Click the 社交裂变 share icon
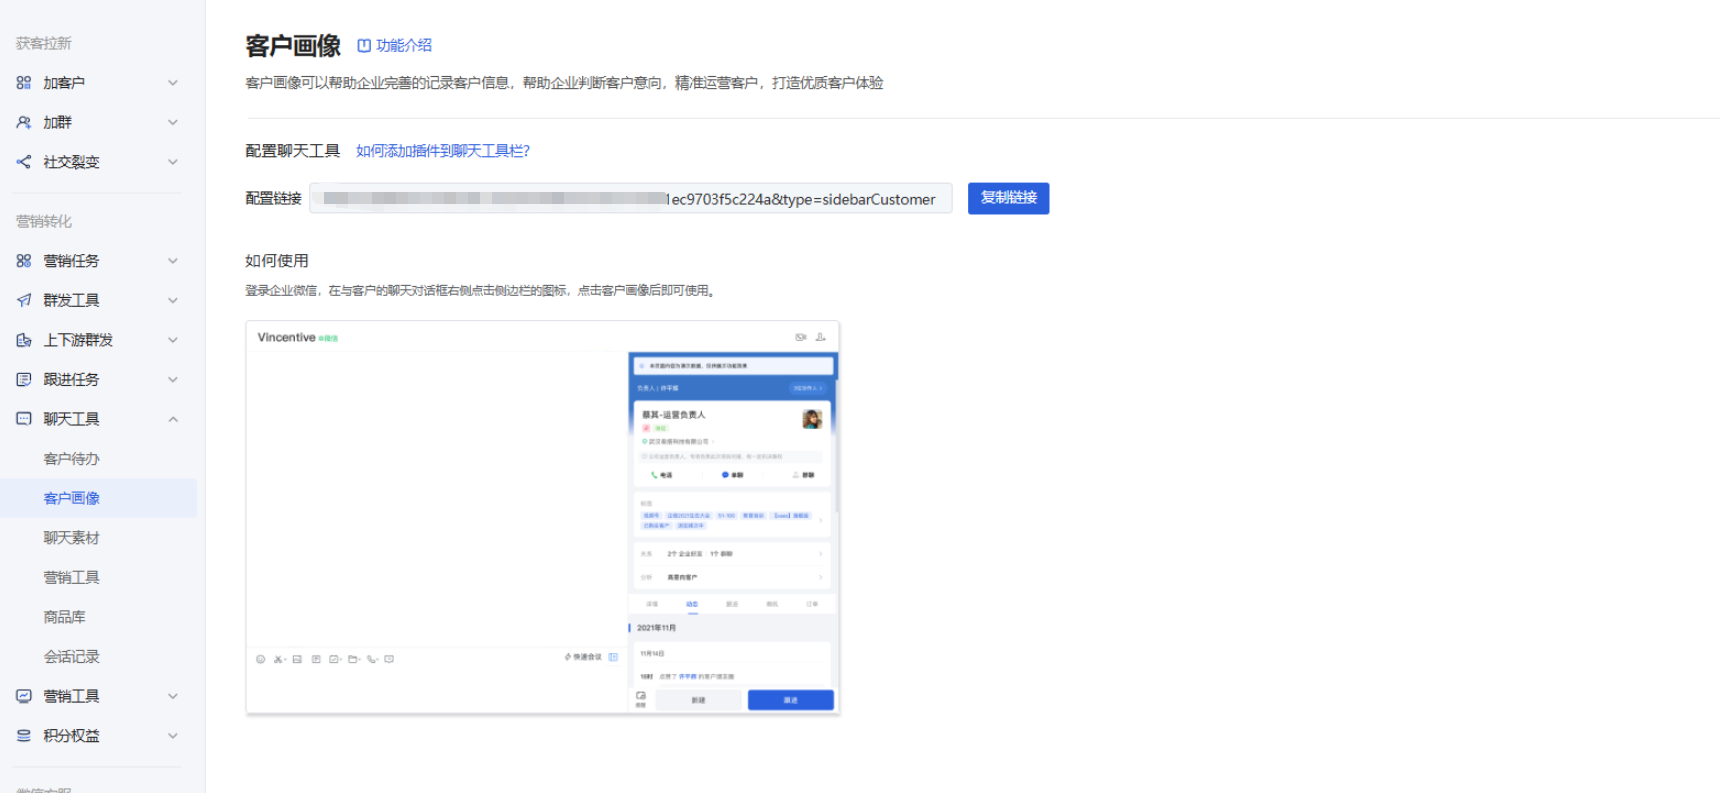This screenshot has height=793, width=1720. 24,162
